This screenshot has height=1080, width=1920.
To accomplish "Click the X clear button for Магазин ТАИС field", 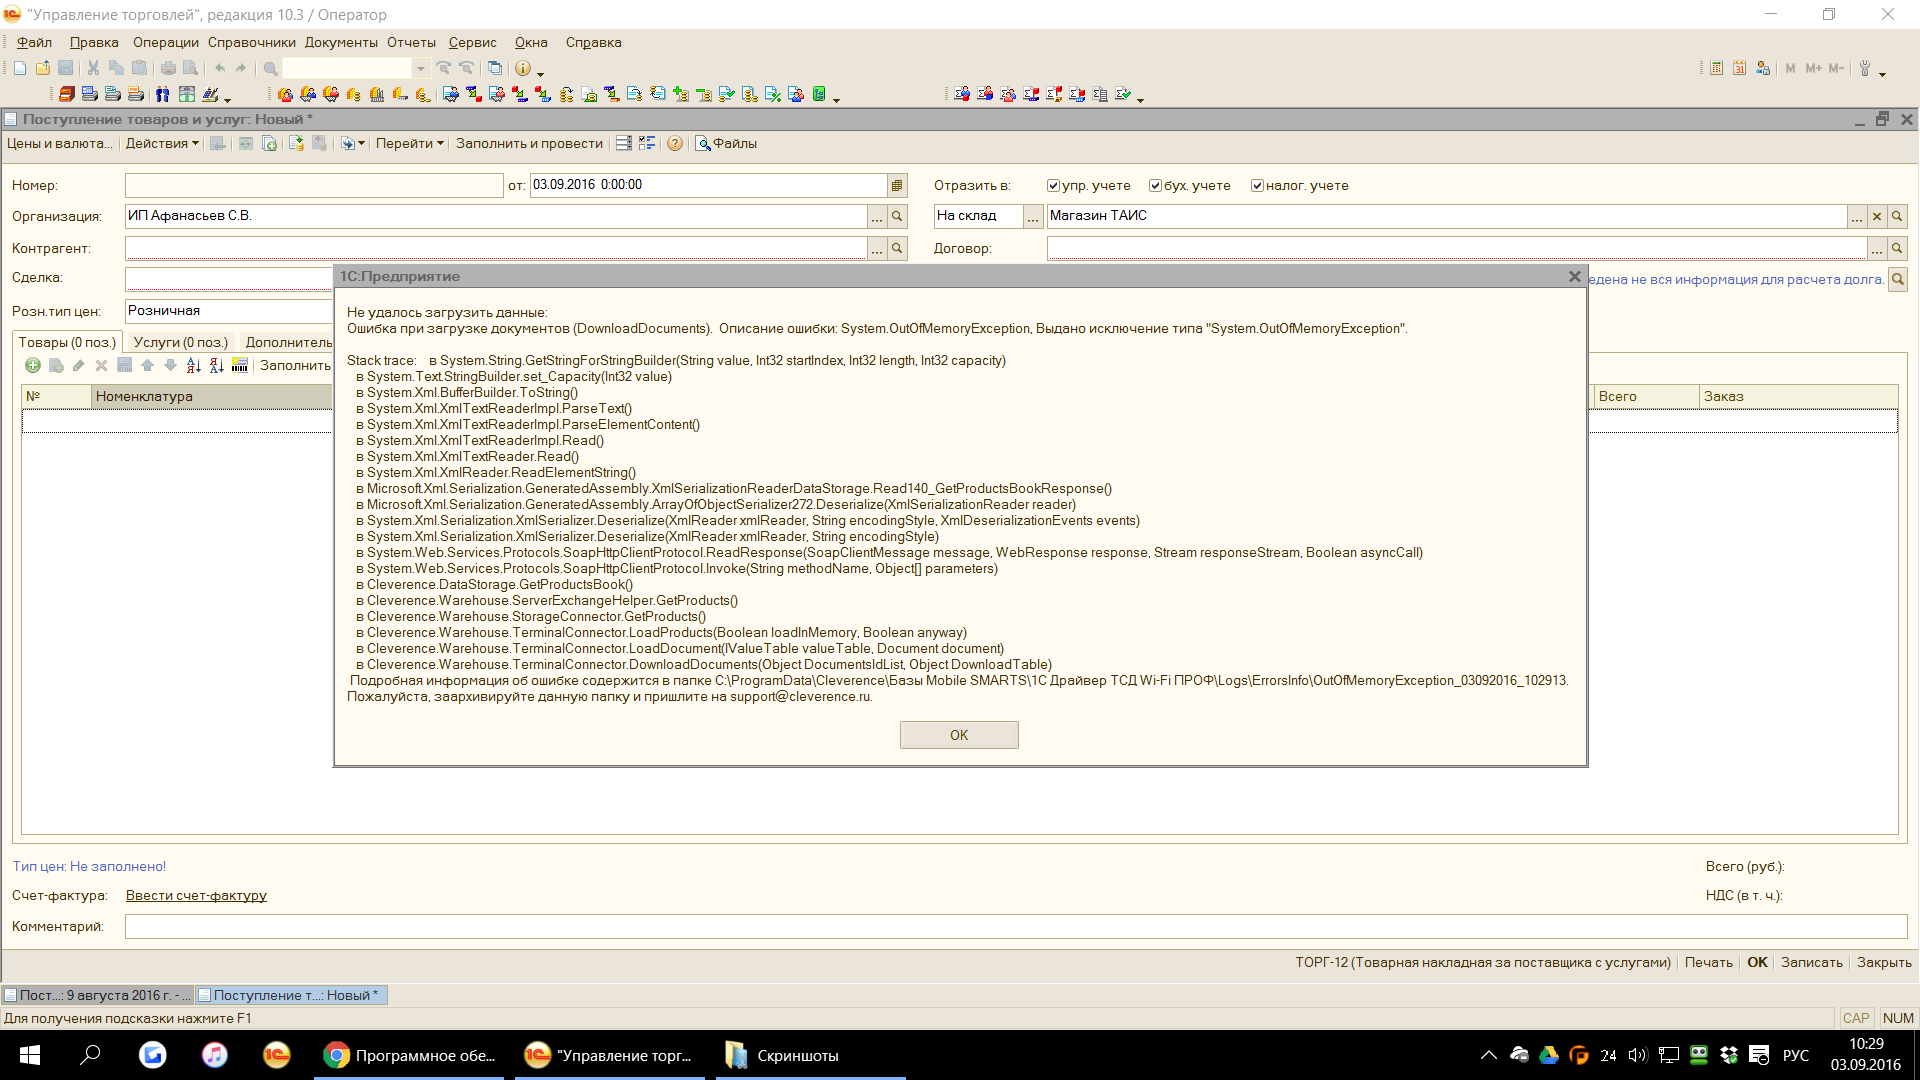I will click(x=1877, y=216).
